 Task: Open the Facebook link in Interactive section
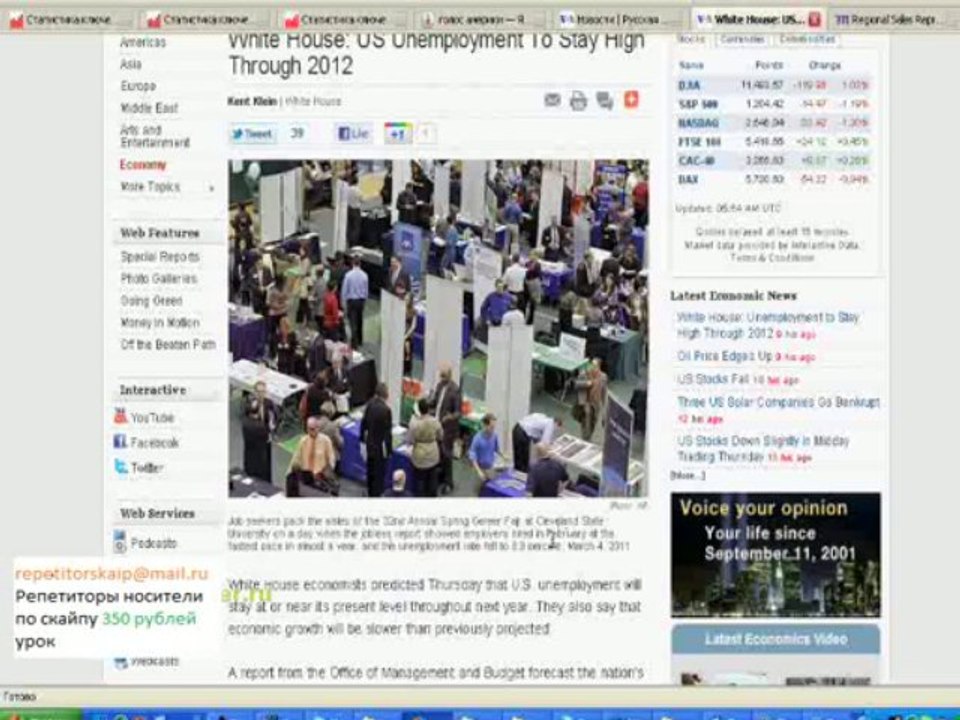pyautogui.click(x=146, y=442)
